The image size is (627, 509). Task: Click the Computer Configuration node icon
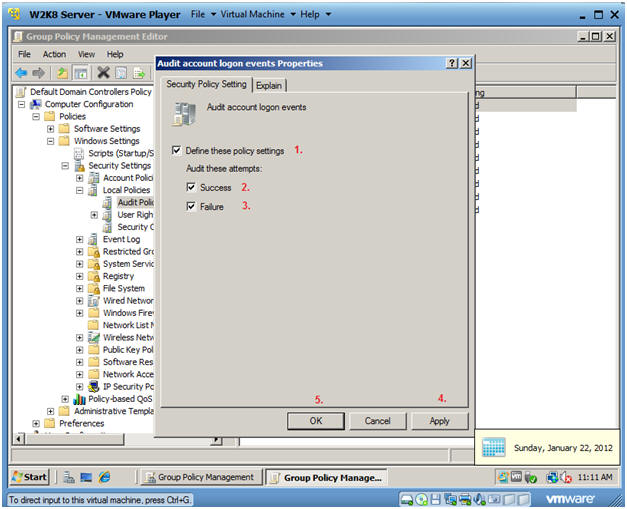(36, 104)
